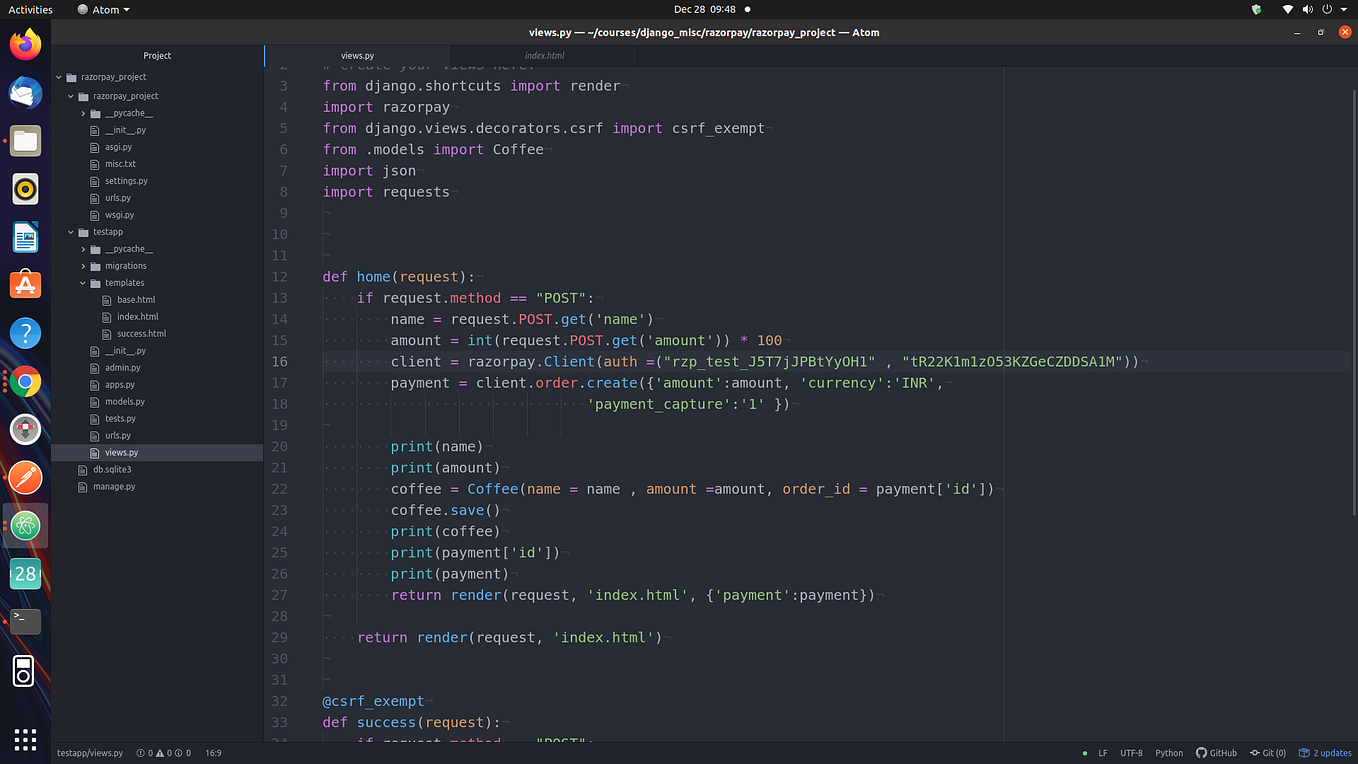The width and height of the screenshot is (1358, 764).
Task: Click the UTF-8 encoding selector
Action: (x=1131, y=753)
